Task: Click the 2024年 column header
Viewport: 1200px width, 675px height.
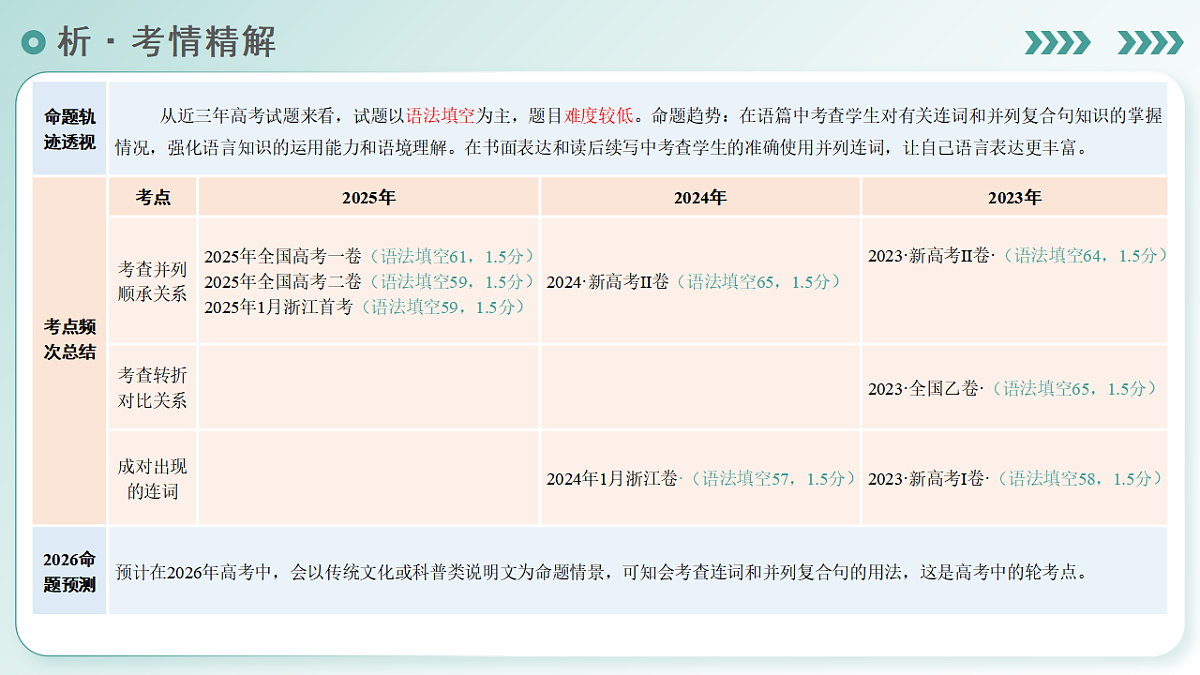Action: tap(700, 197)
